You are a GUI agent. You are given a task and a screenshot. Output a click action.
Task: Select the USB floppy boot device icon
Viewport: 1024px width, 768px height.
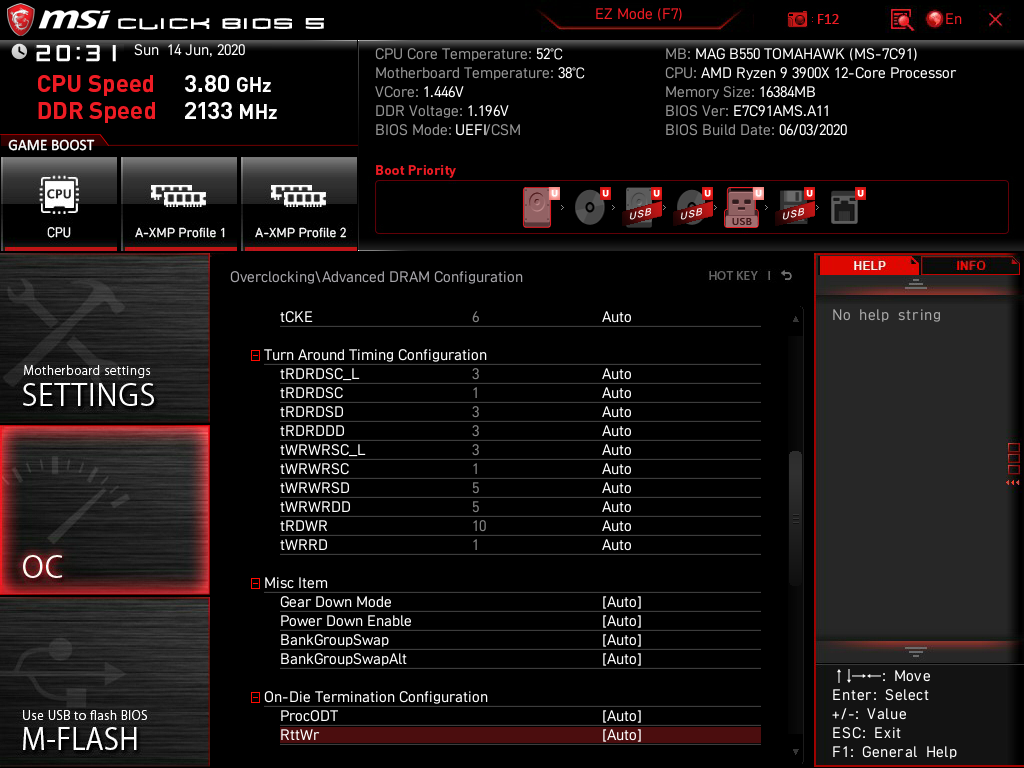tap(795, 207)
